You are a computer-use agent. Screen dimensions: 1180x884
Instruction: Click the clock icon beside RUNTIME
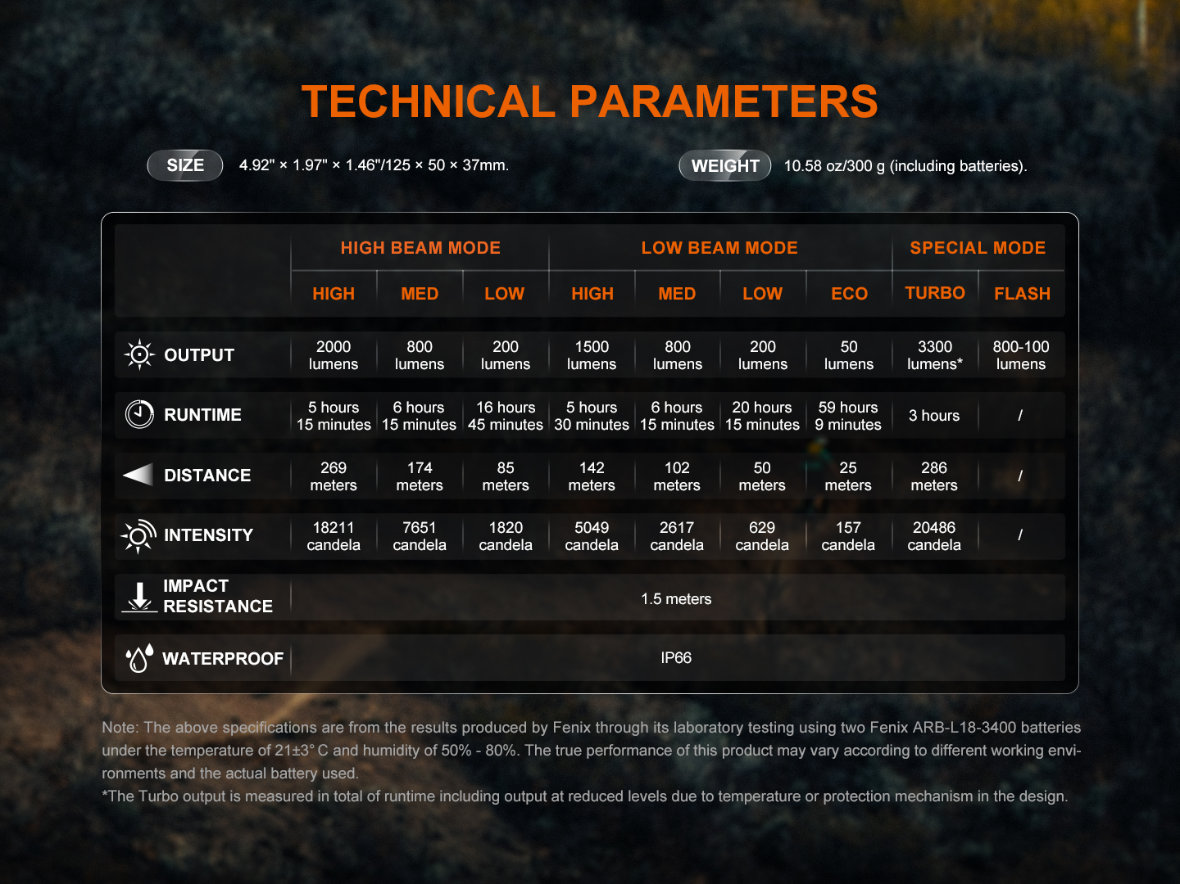(139, 415)
